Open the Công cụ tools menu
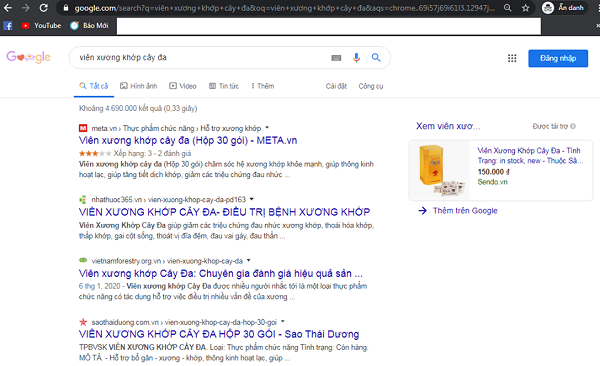Screen dimensions: 600x366 [371, 86]
